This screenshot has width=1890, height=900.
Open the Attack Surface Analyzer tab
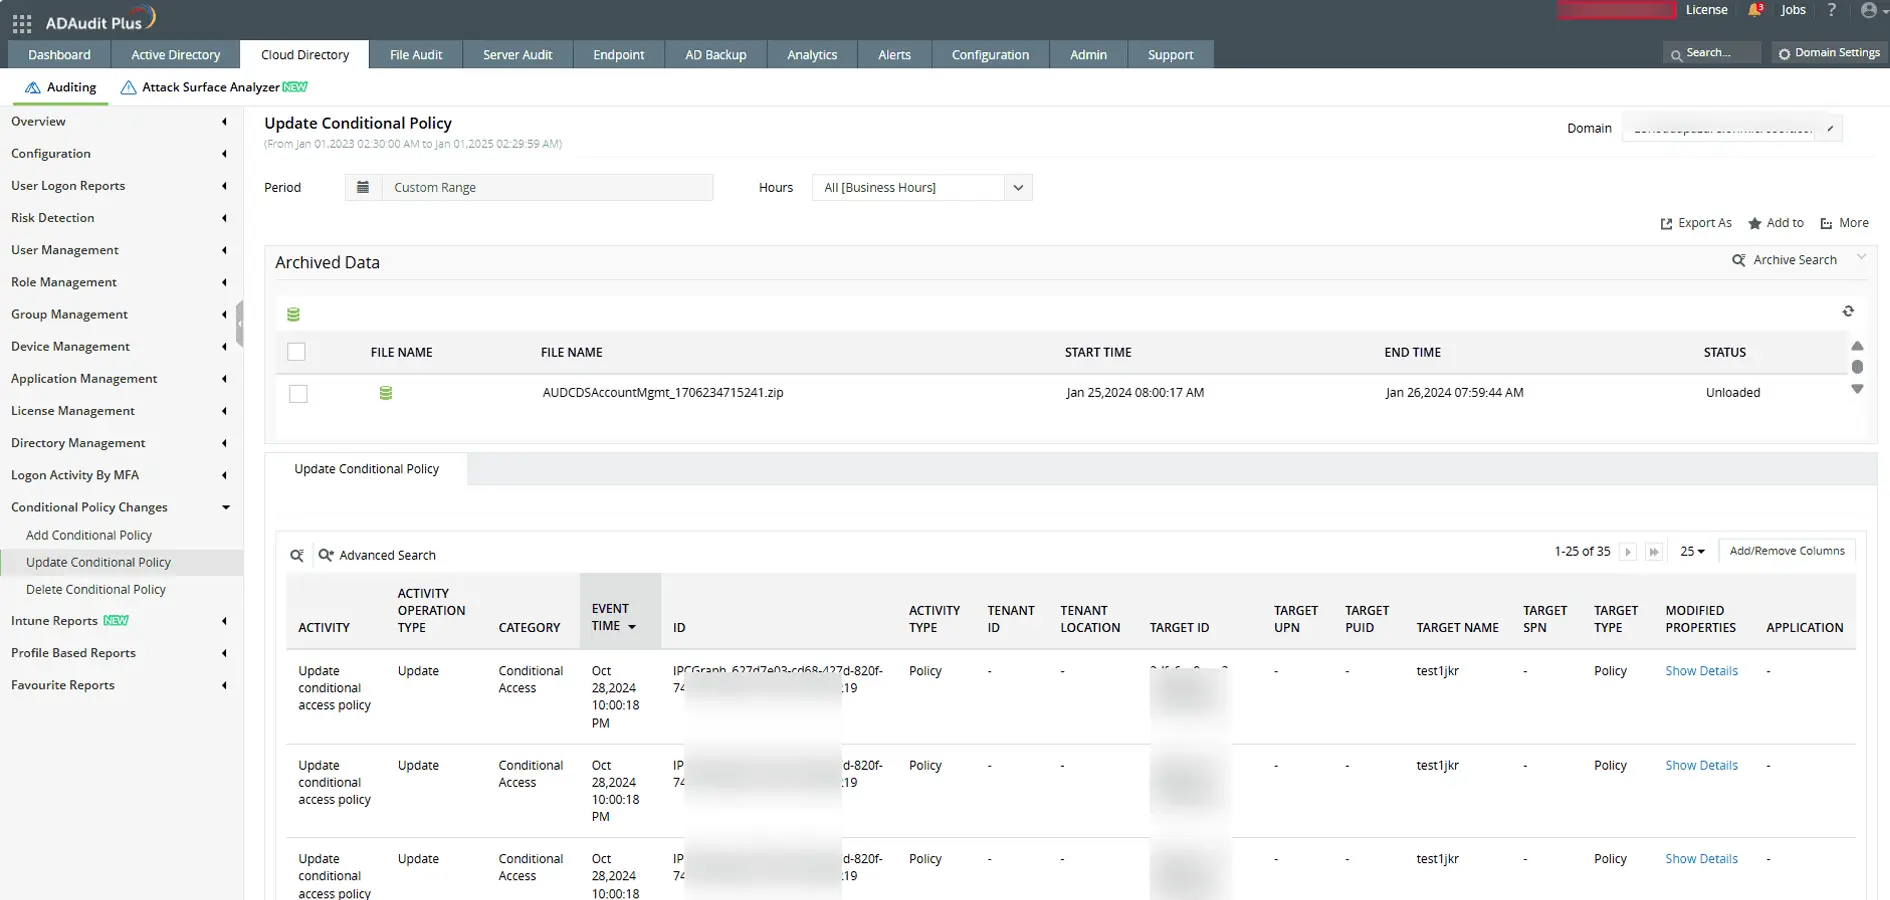click(213, 87)
